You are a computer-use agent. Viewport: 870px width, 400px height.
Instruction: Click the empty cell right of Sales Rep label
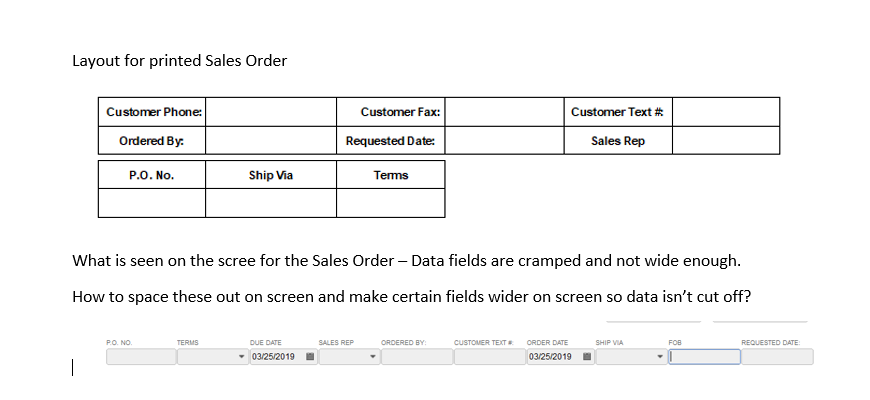pos(725,141)
